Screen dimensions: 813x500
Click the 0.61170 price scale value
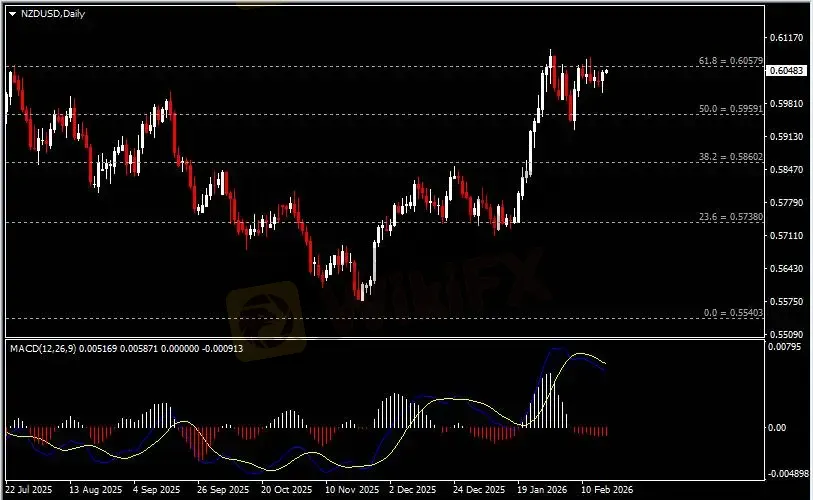click(787, 37)
